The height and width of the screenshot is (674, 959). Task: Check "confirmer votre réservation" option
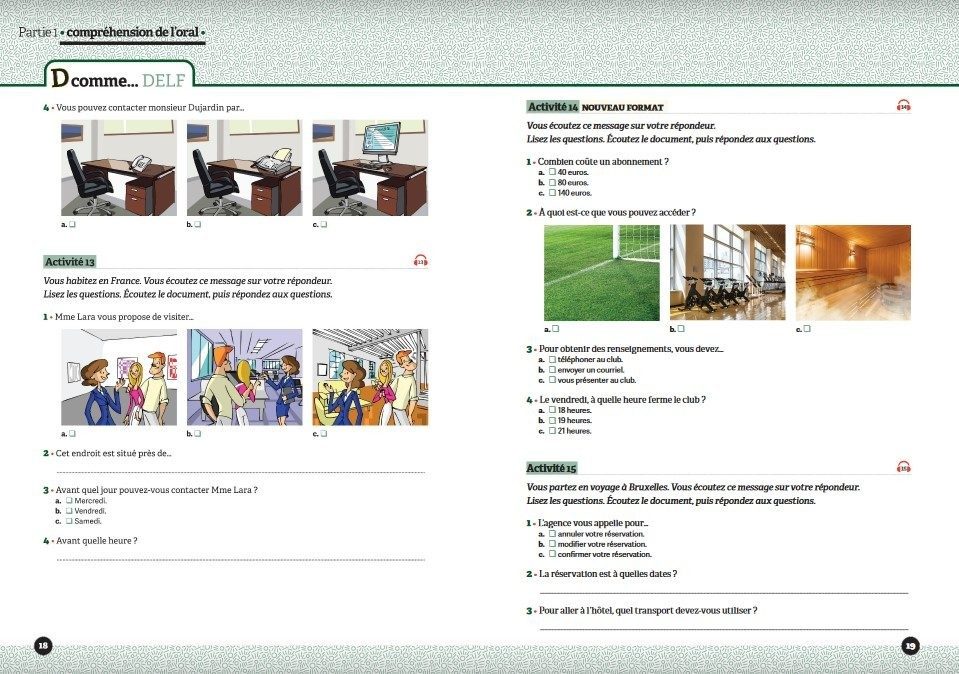coord(552,554)
